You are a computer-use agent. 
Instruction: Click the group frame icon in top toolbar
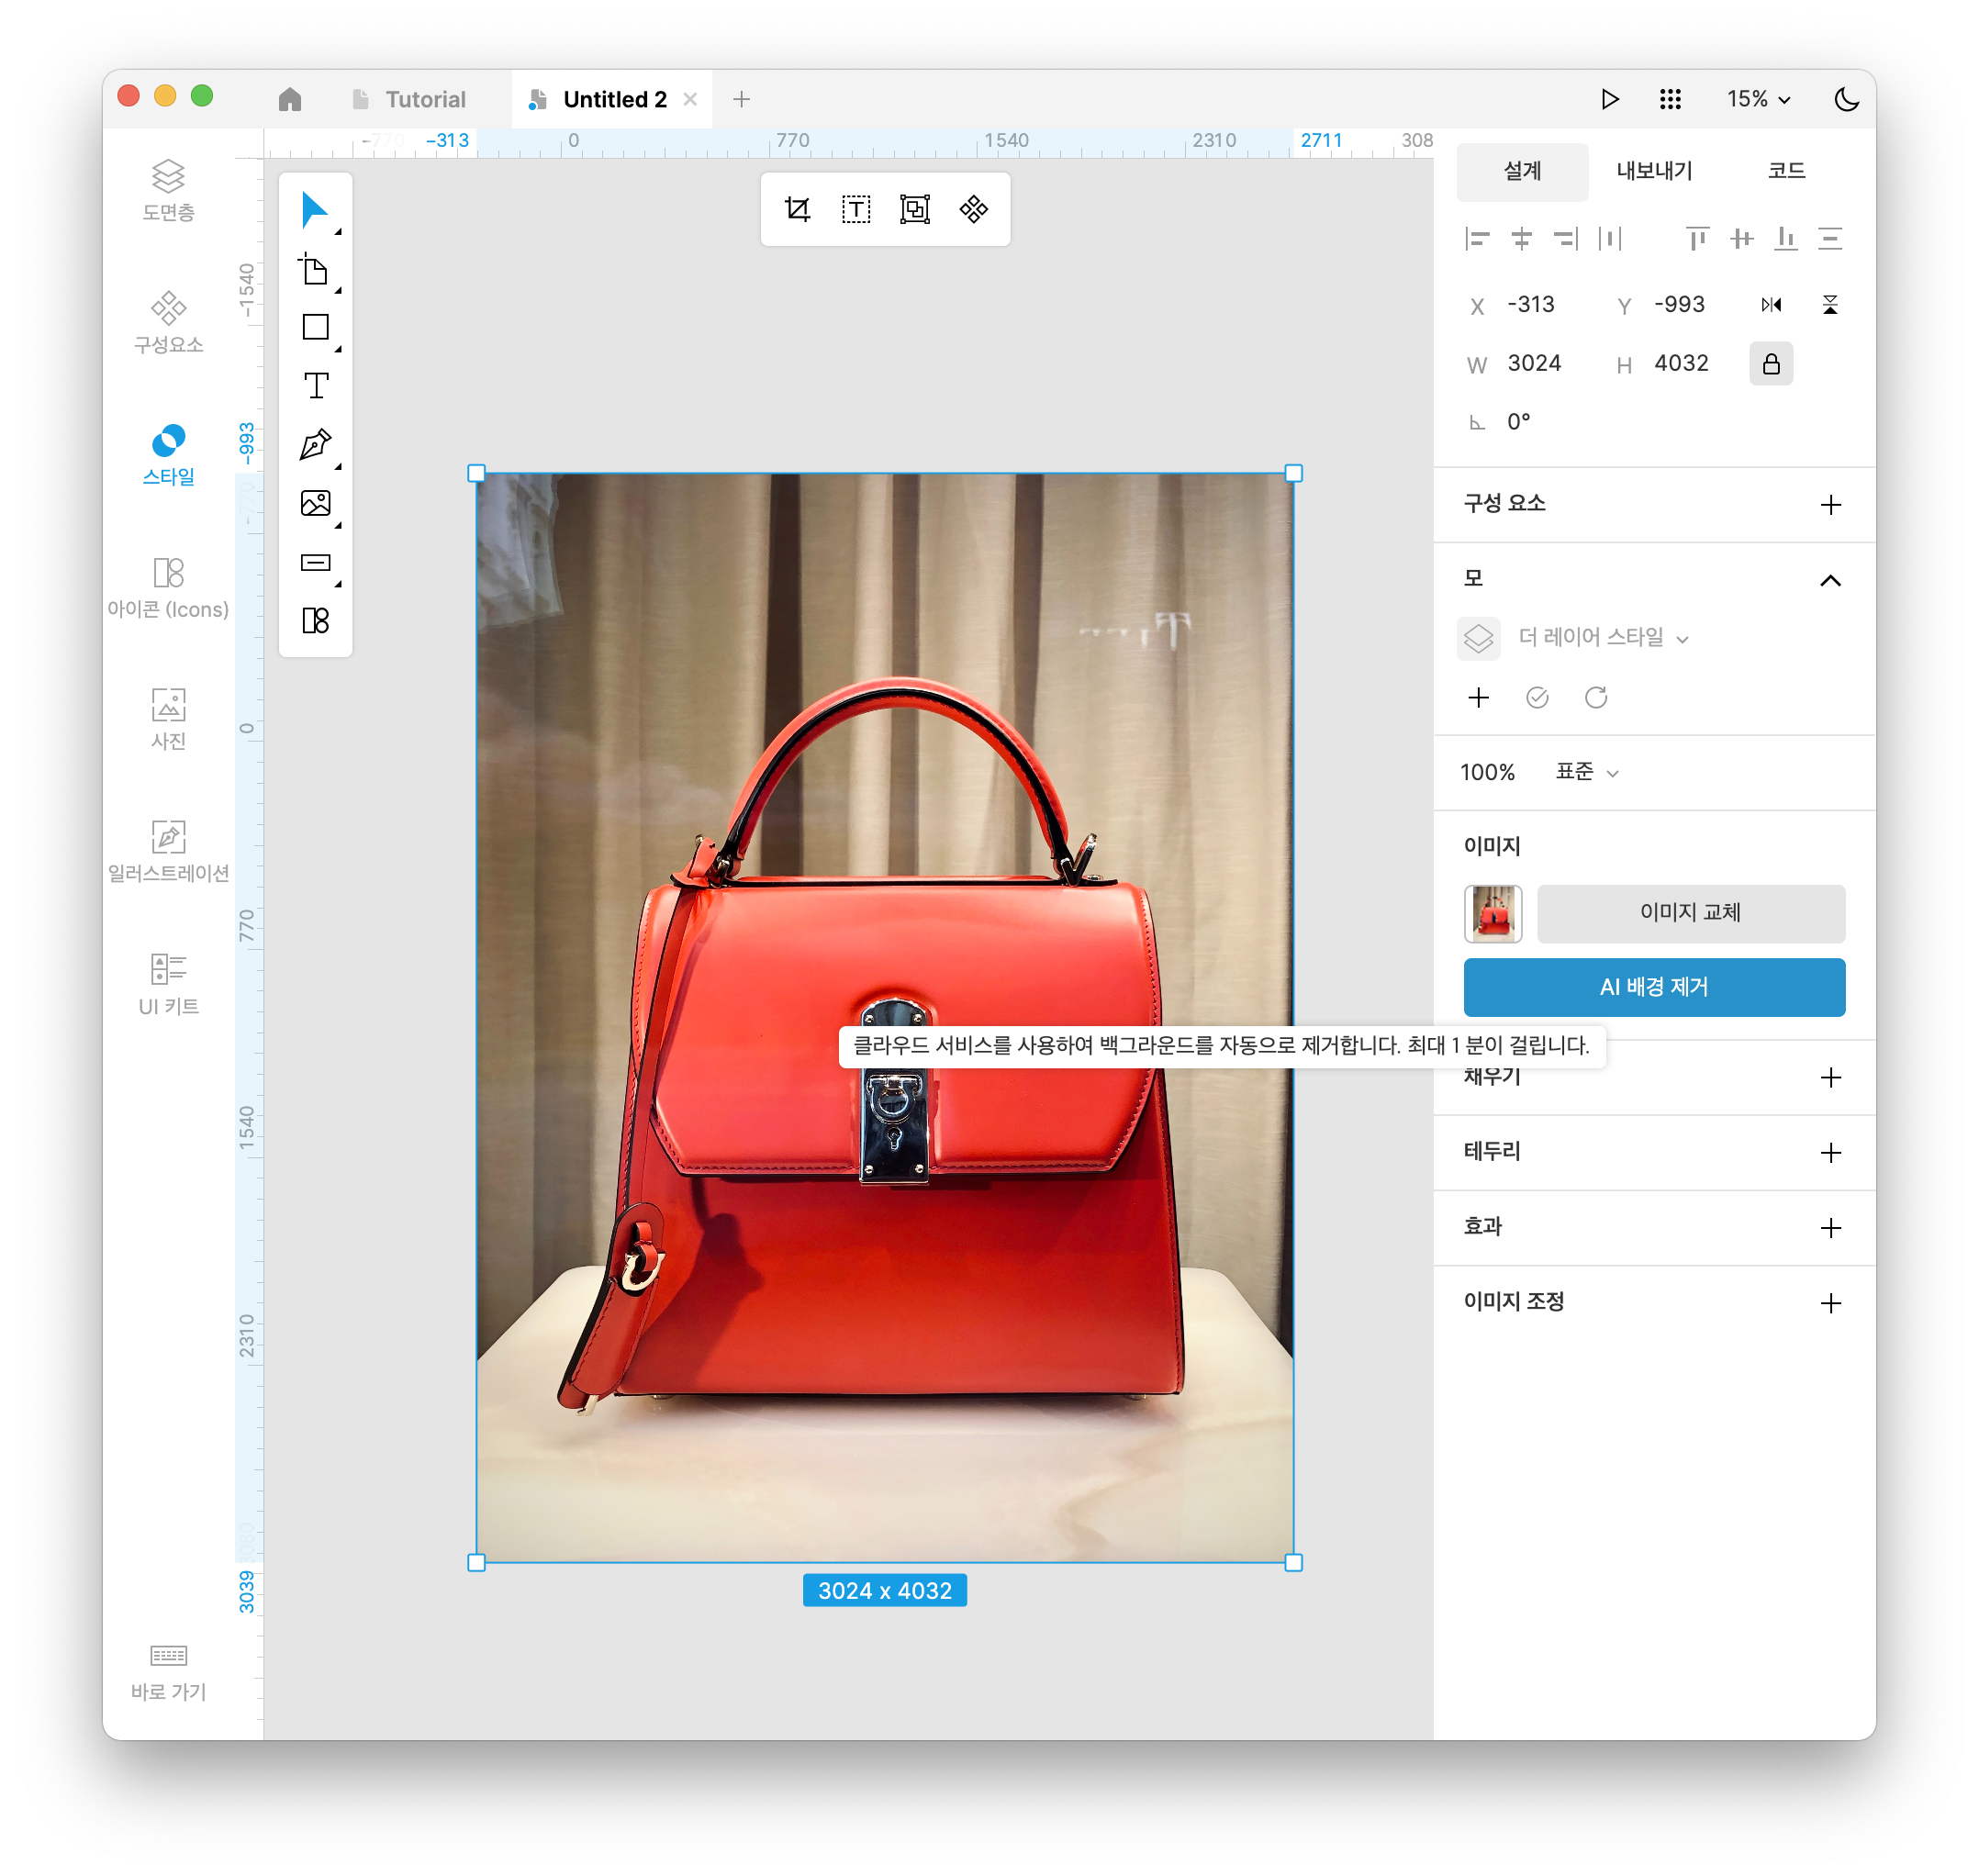click(x=914, y=209)
